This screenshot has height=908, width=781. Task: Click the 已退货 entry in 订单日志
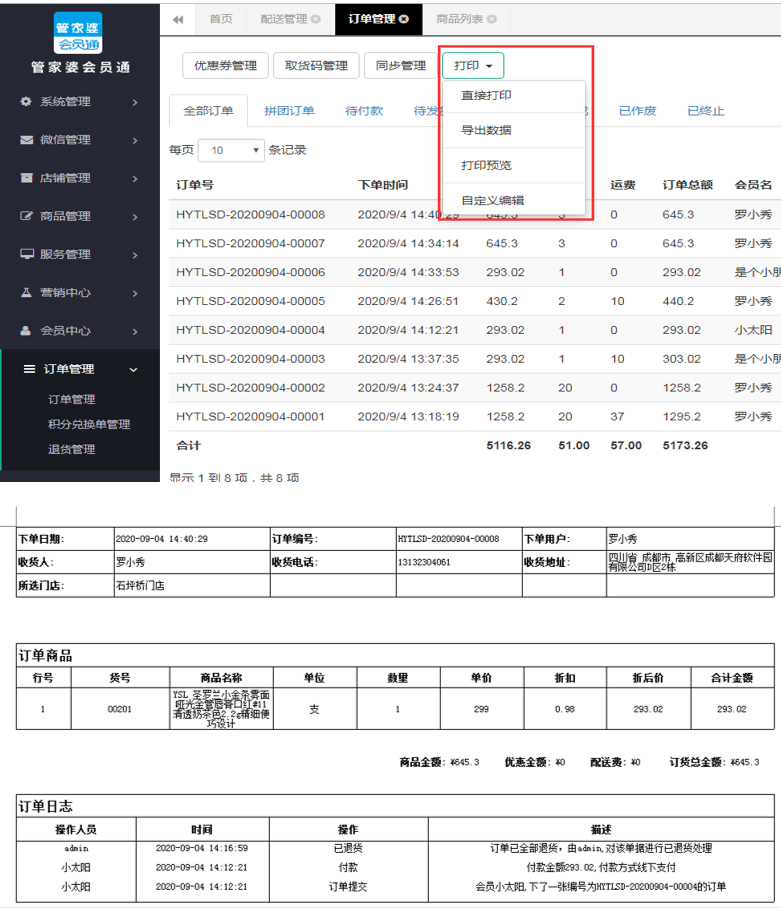[349, 848]
